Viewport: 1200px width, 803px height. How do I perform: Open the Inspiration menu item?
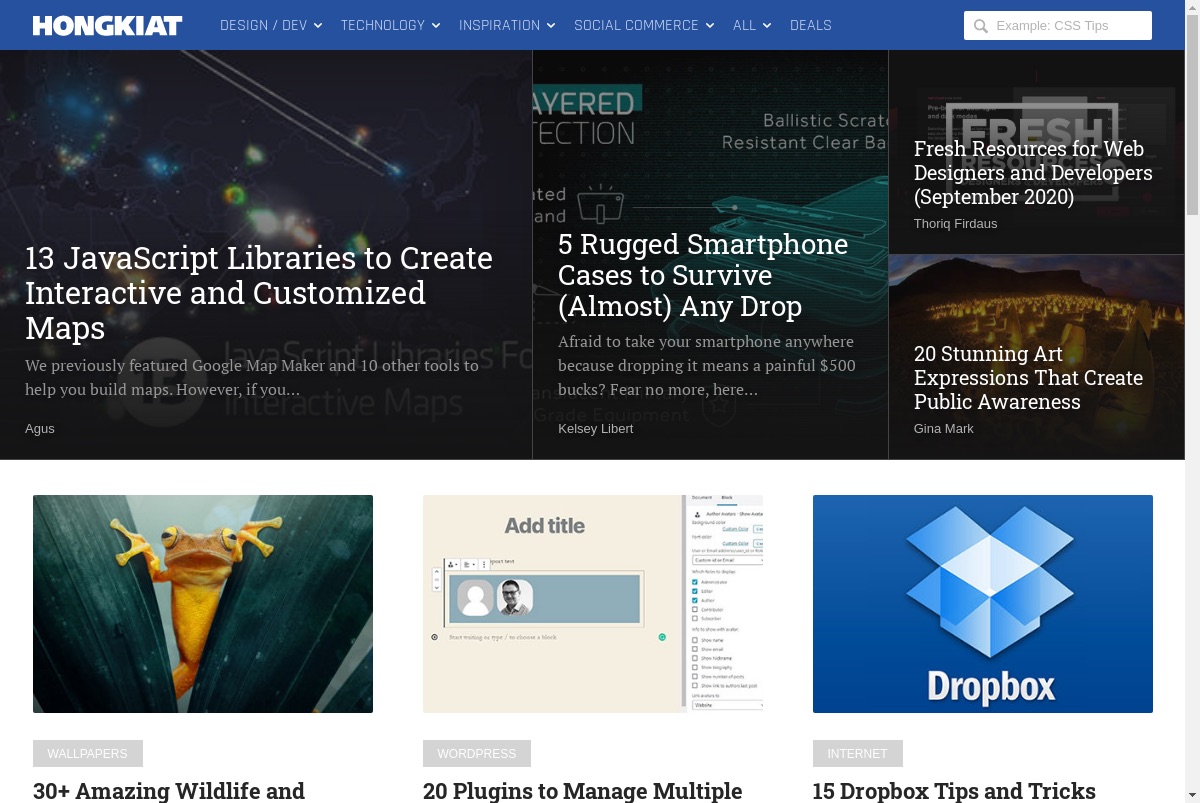click(499, 25)
